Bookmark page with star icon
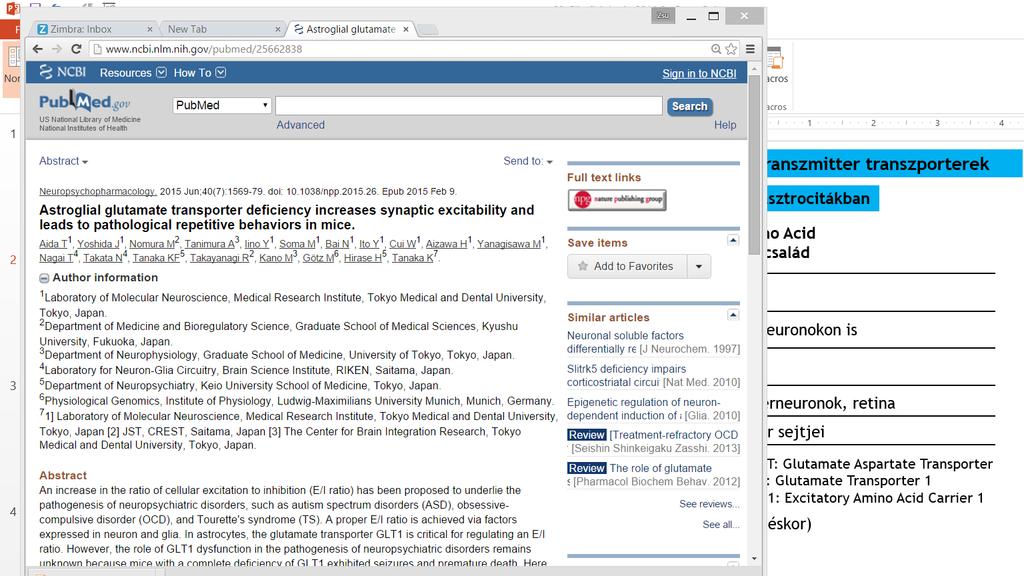Image resolution: width=1024 pixels, height=576 pixels. click(x=731, y=49)
